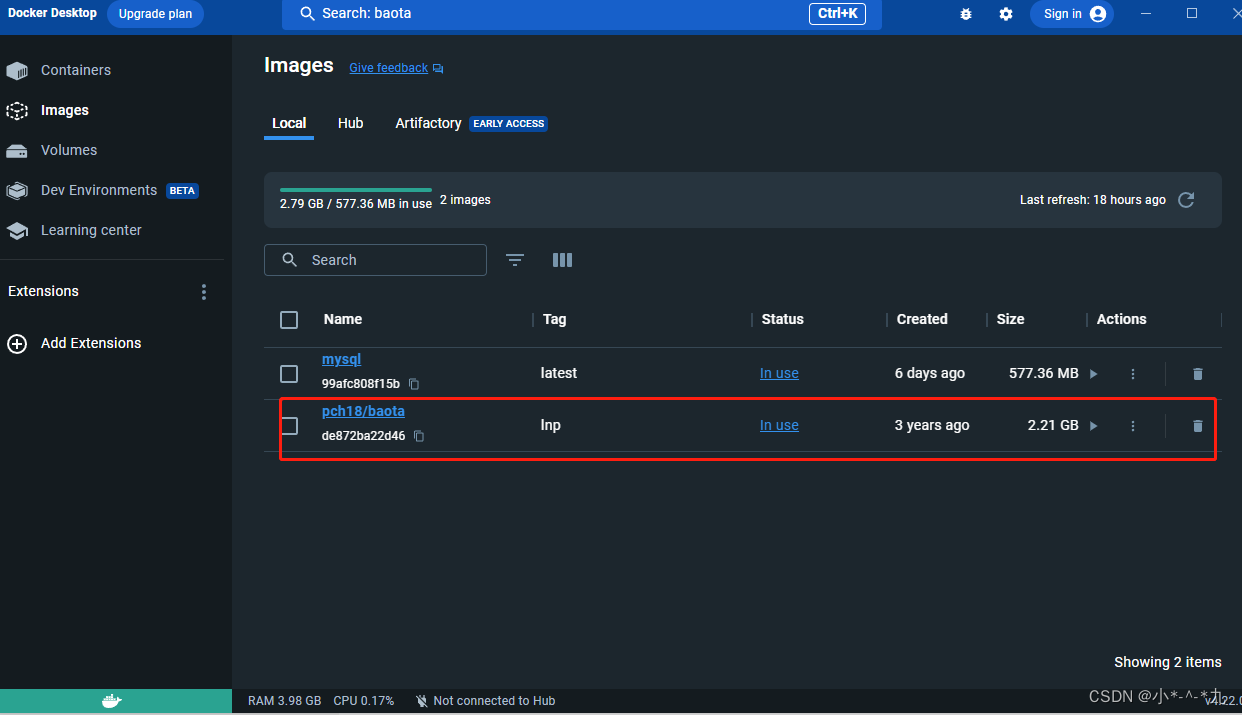
Task: Check the mysql image checkbox
Action: tap(289, 374)
